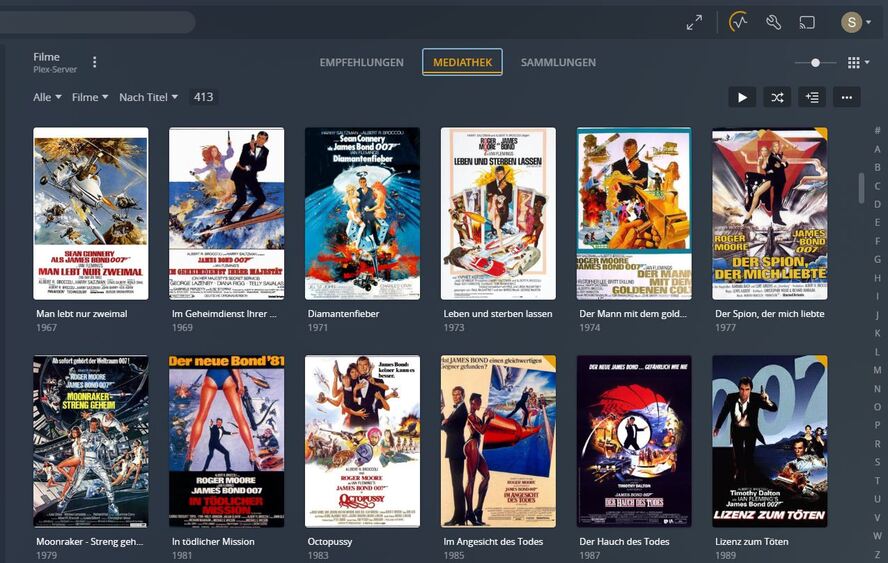Expand the Filme type dropdown
This screenshot has height=563, width=888.
click(x=89, y=97)
